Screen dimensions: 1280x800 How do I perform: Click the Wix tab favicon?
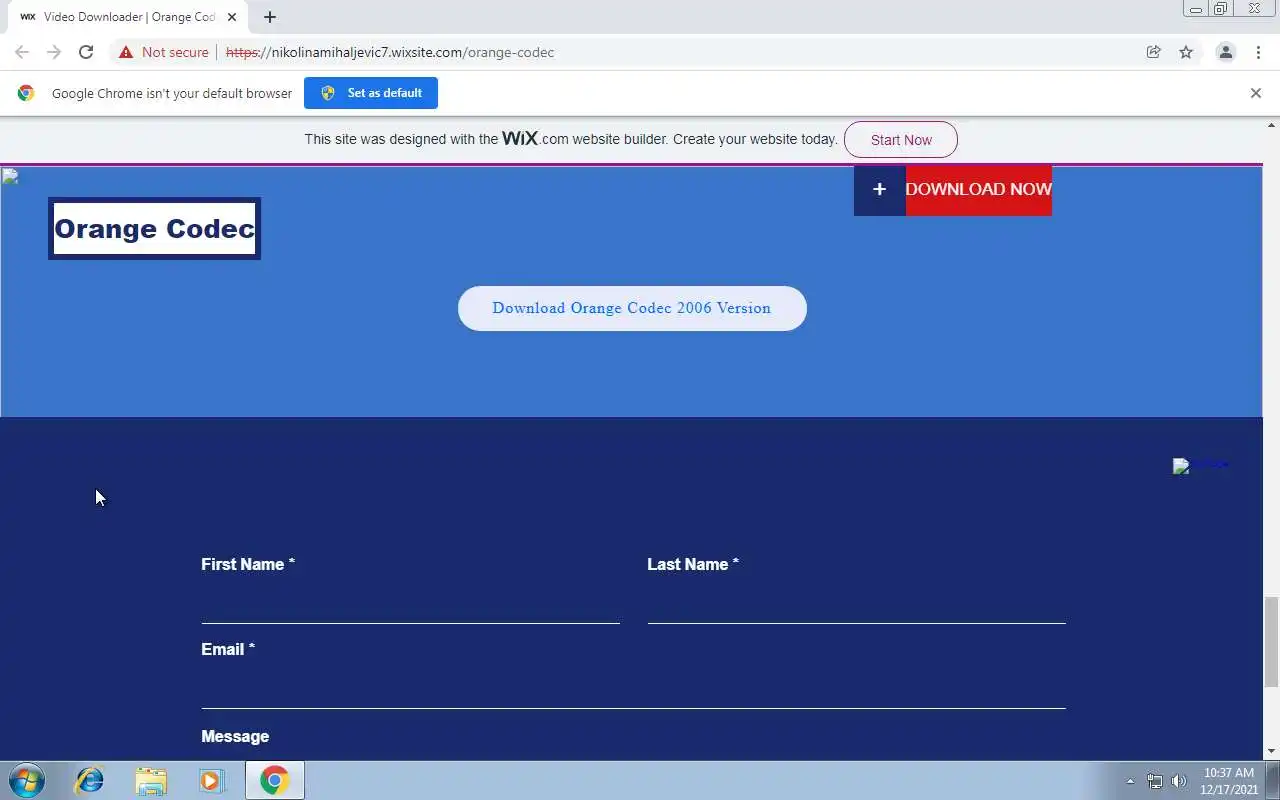(x=28, y=17)
